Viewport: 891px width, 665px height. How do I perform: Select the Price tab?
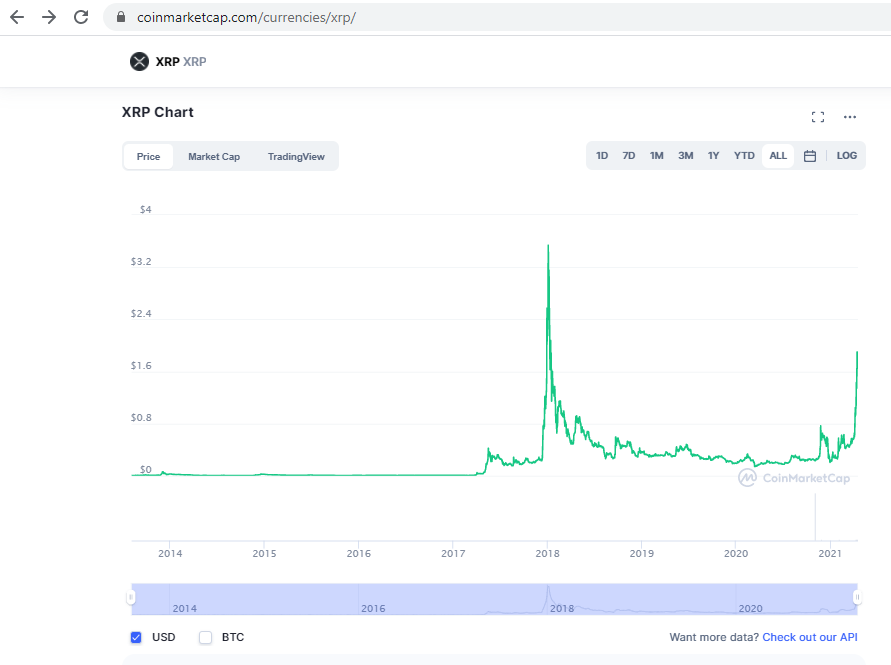[148, 156]
